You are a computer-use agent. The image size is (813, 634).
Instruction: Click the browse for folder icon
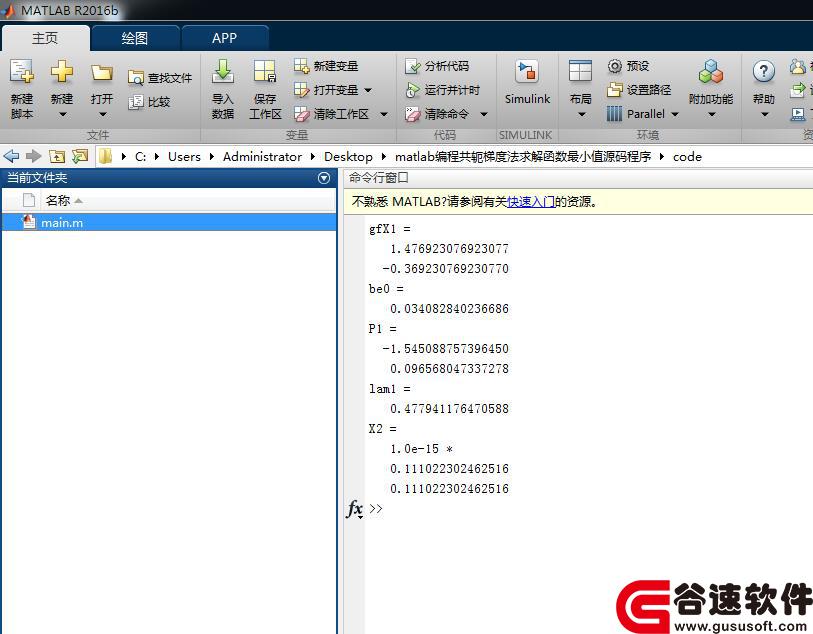(x=80, y=156)
